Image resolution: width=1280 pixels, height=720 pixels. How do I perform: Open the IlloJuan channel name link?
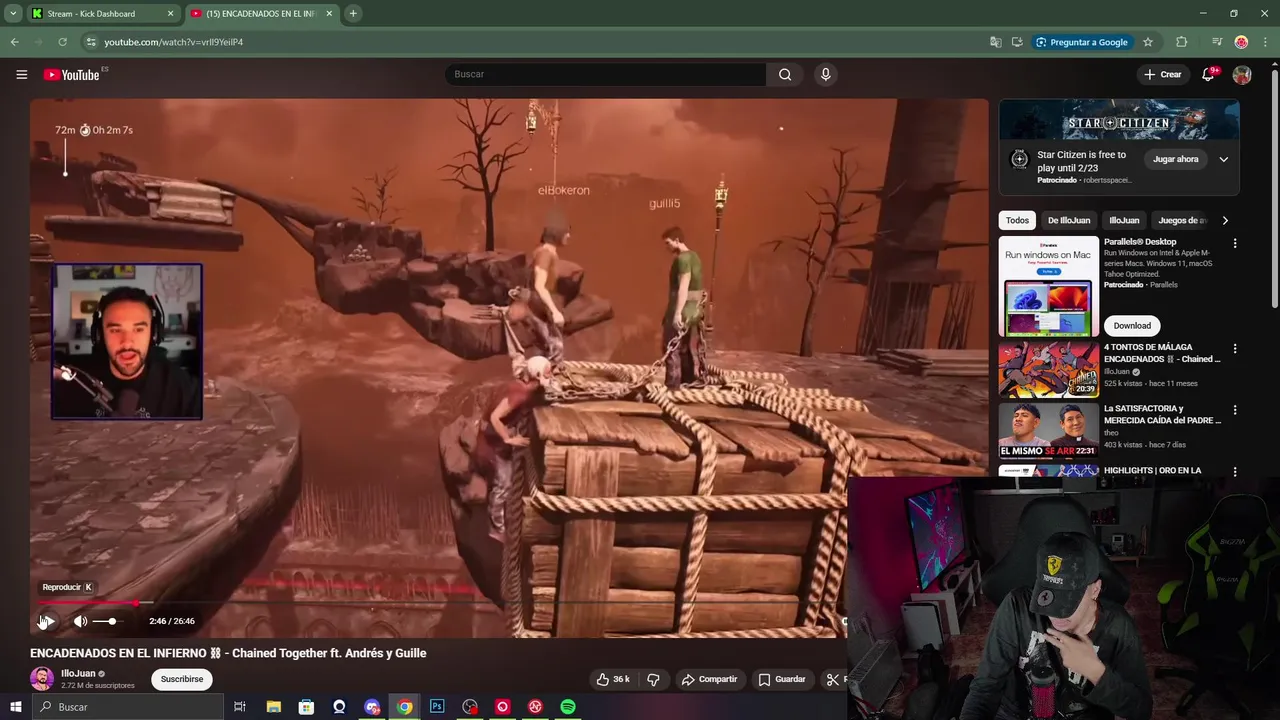(x=78, y=674)
